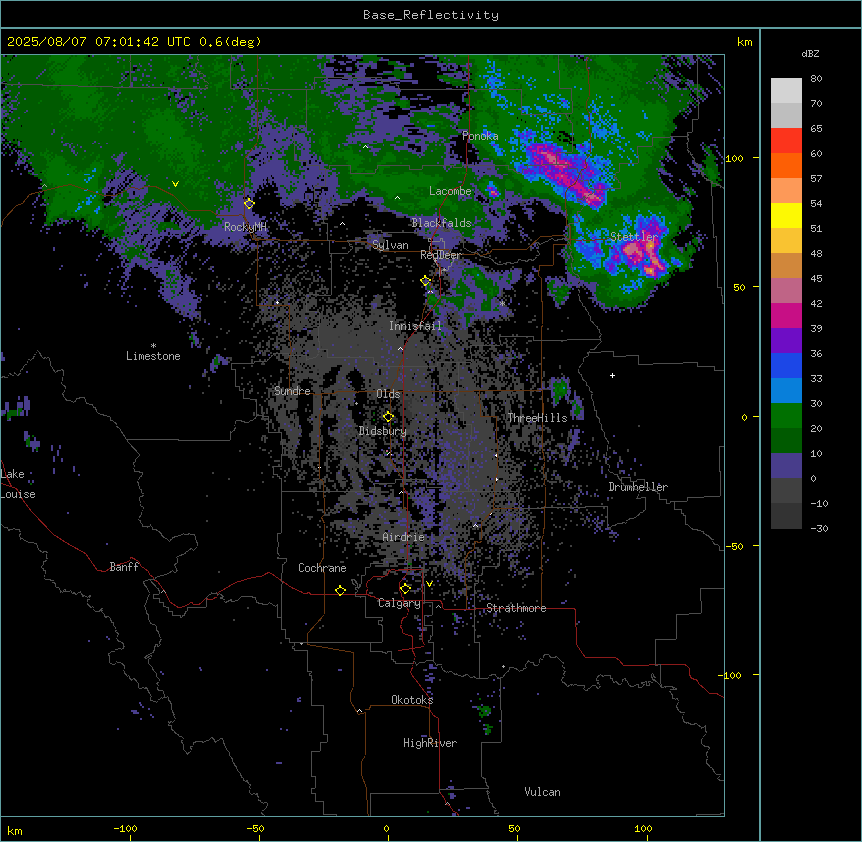862x842 pixels.
Task: Select the magenta 42-39 dBZ legend swatch
Action: coord(786,315)
